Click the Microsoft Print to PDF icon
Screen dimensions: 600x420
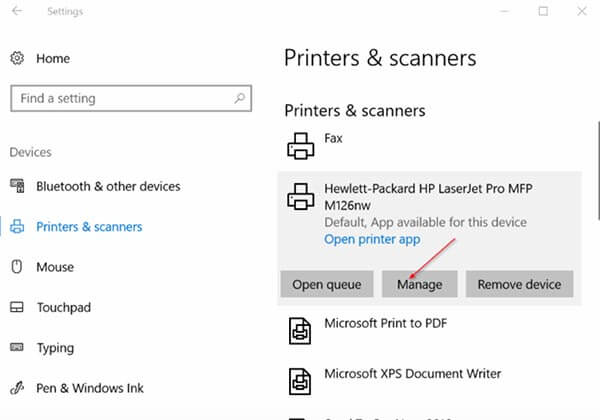300,331
